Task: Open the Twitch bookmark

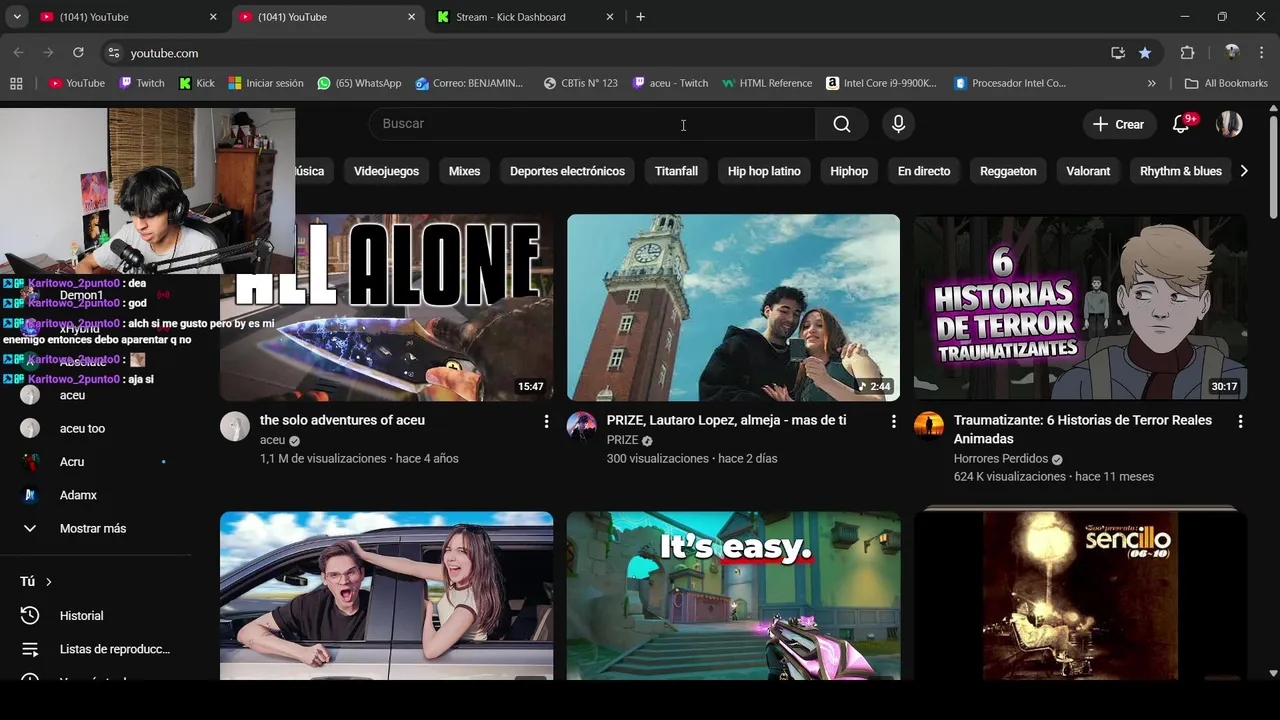Action: (141, 83)
